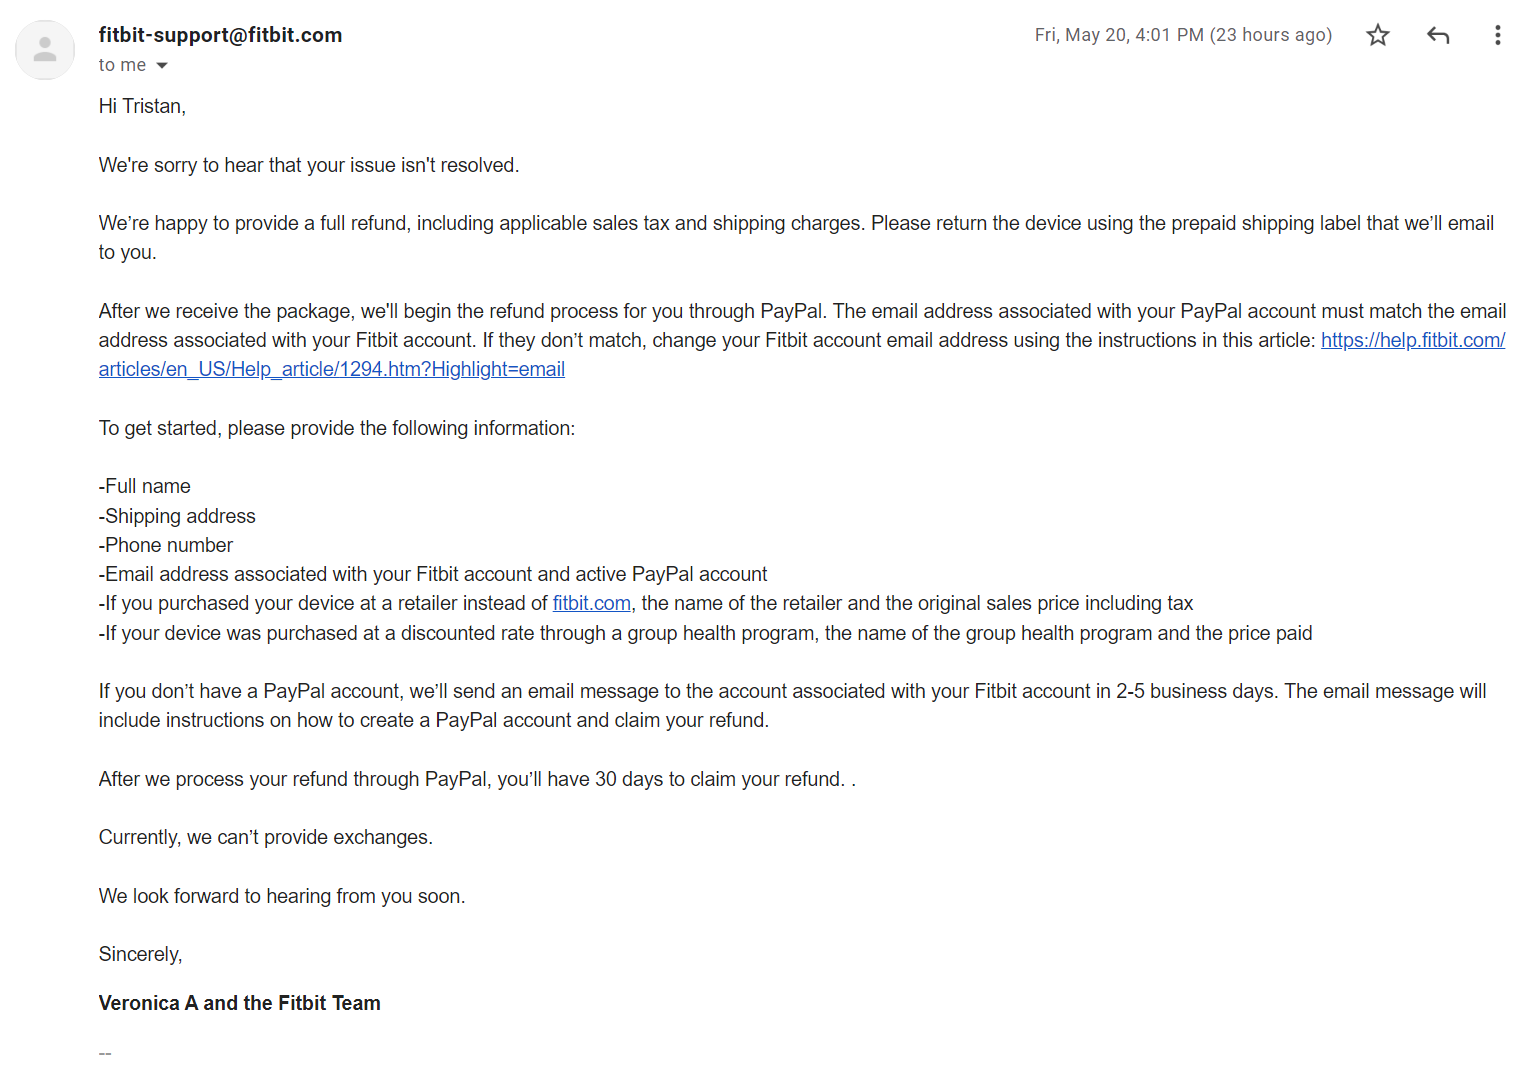Viewport: 1531px width, 1068px height.
Task: Open the three-dot more options menu
Action: click(x=1497, y=35)
